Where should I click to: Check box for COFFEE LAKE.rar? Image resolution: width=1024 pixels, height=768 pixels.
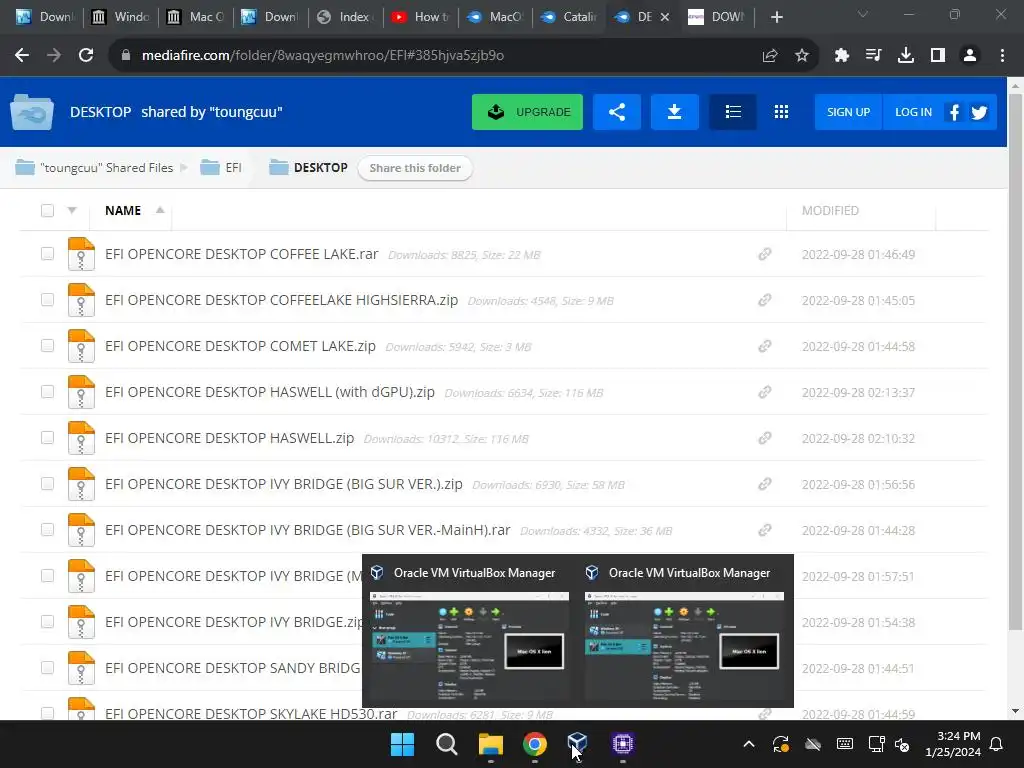pos(47,253)
